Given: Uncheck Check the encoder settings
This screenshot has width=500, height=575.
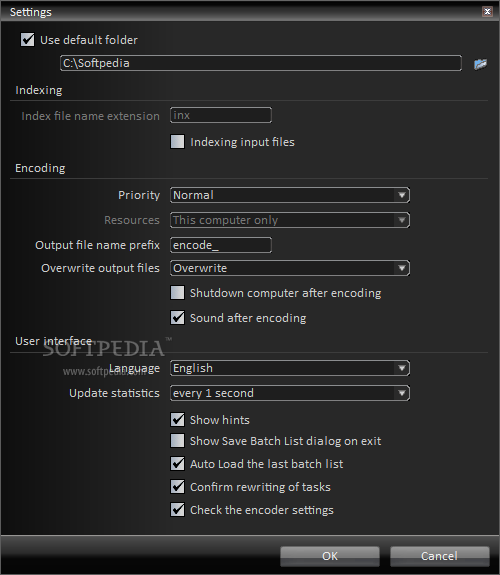Looking at the screenshot, I should [178, 510].
